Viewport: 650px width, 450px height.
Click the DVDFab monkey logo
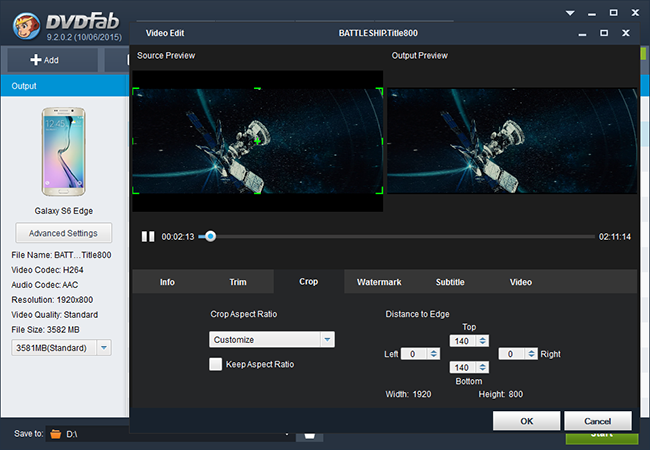pyautogui.click(x=27, y=26)
